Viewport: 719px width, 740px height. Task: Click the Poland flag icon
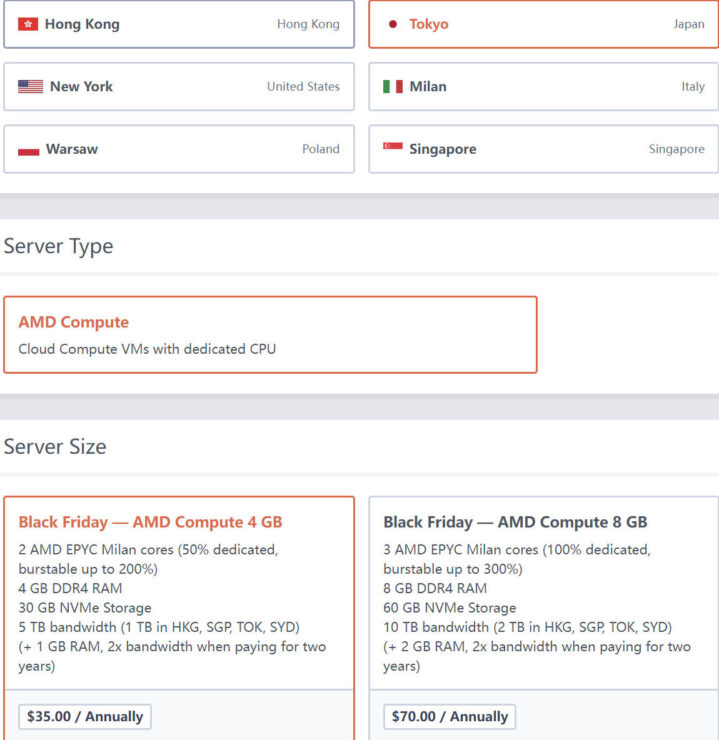click(x=28, y=149)
